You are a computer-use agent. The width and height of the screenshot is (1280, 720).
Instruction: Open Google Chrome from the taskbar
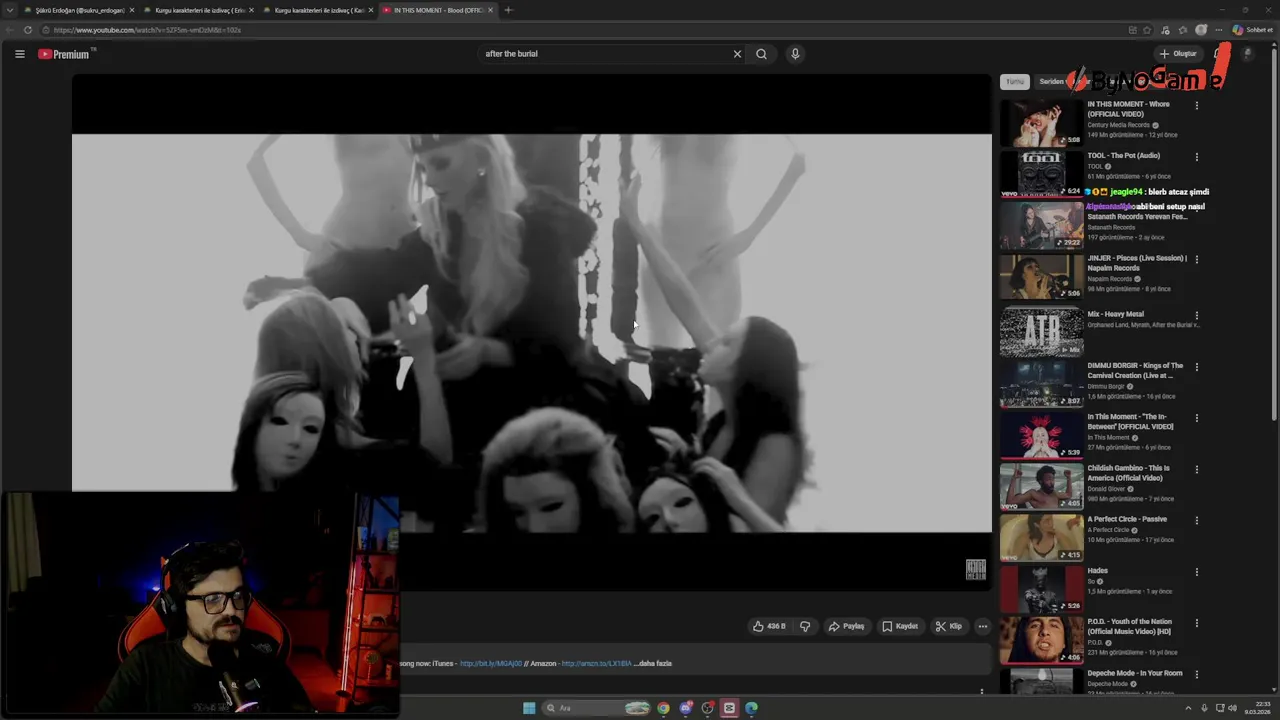click(663, 708)
